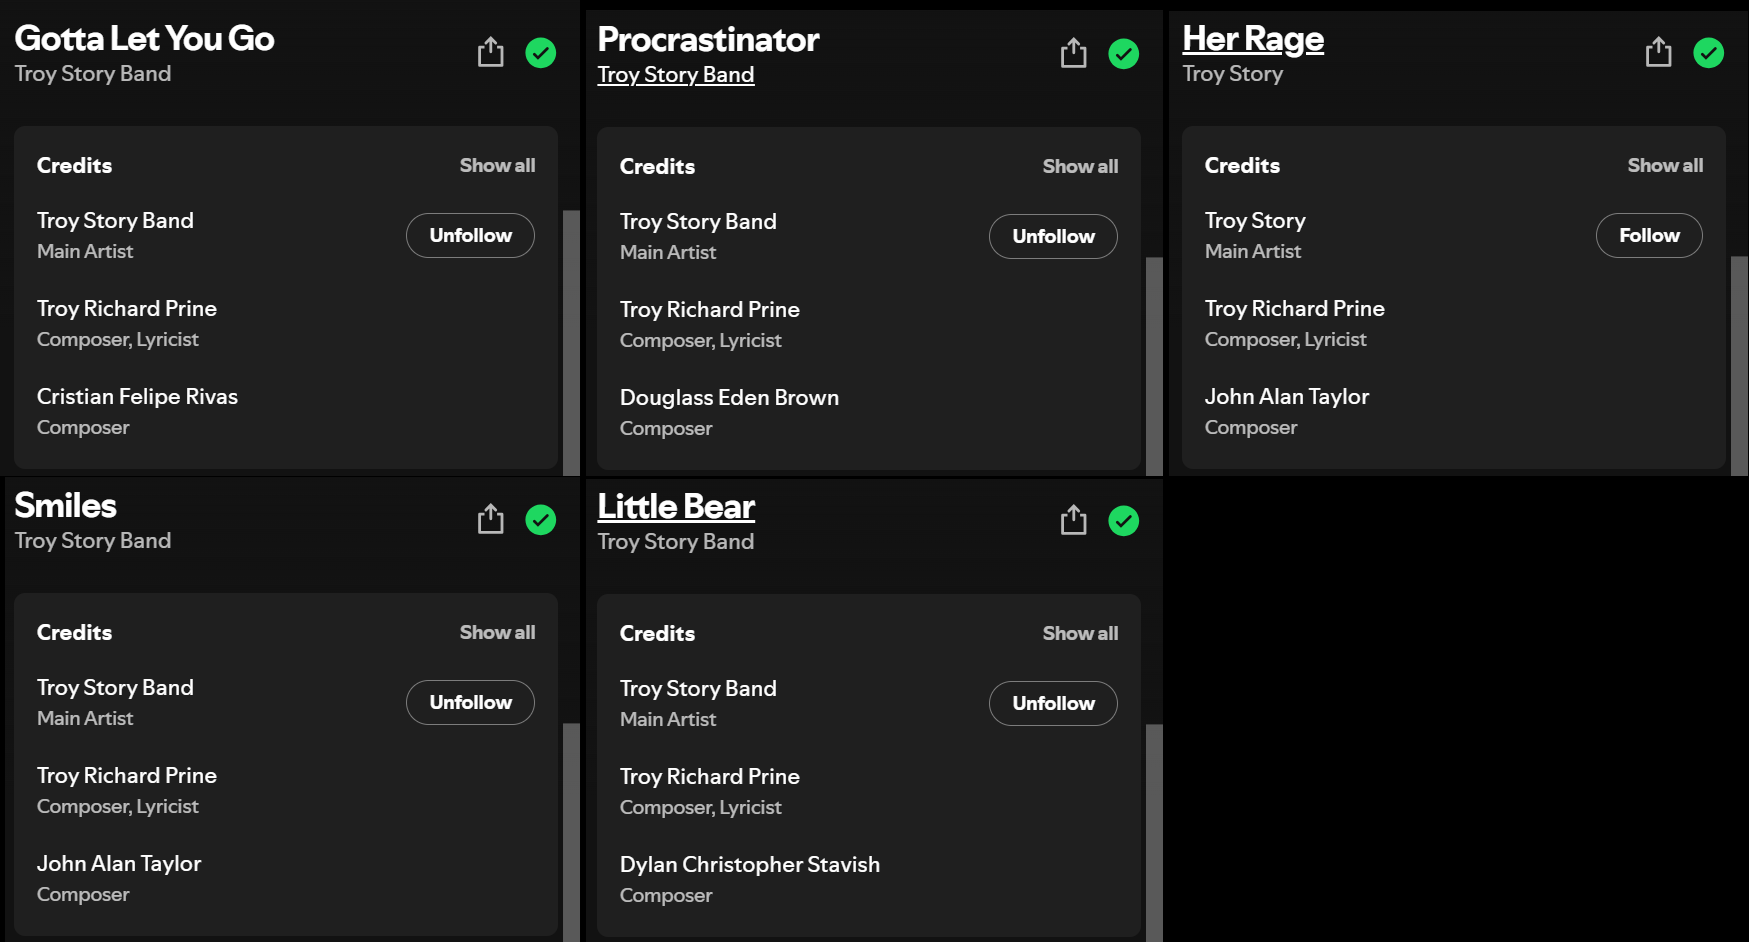The image size is (1749, 942).
Task: Click green checkmark beside Little Bear
Action: [1124, 520]
